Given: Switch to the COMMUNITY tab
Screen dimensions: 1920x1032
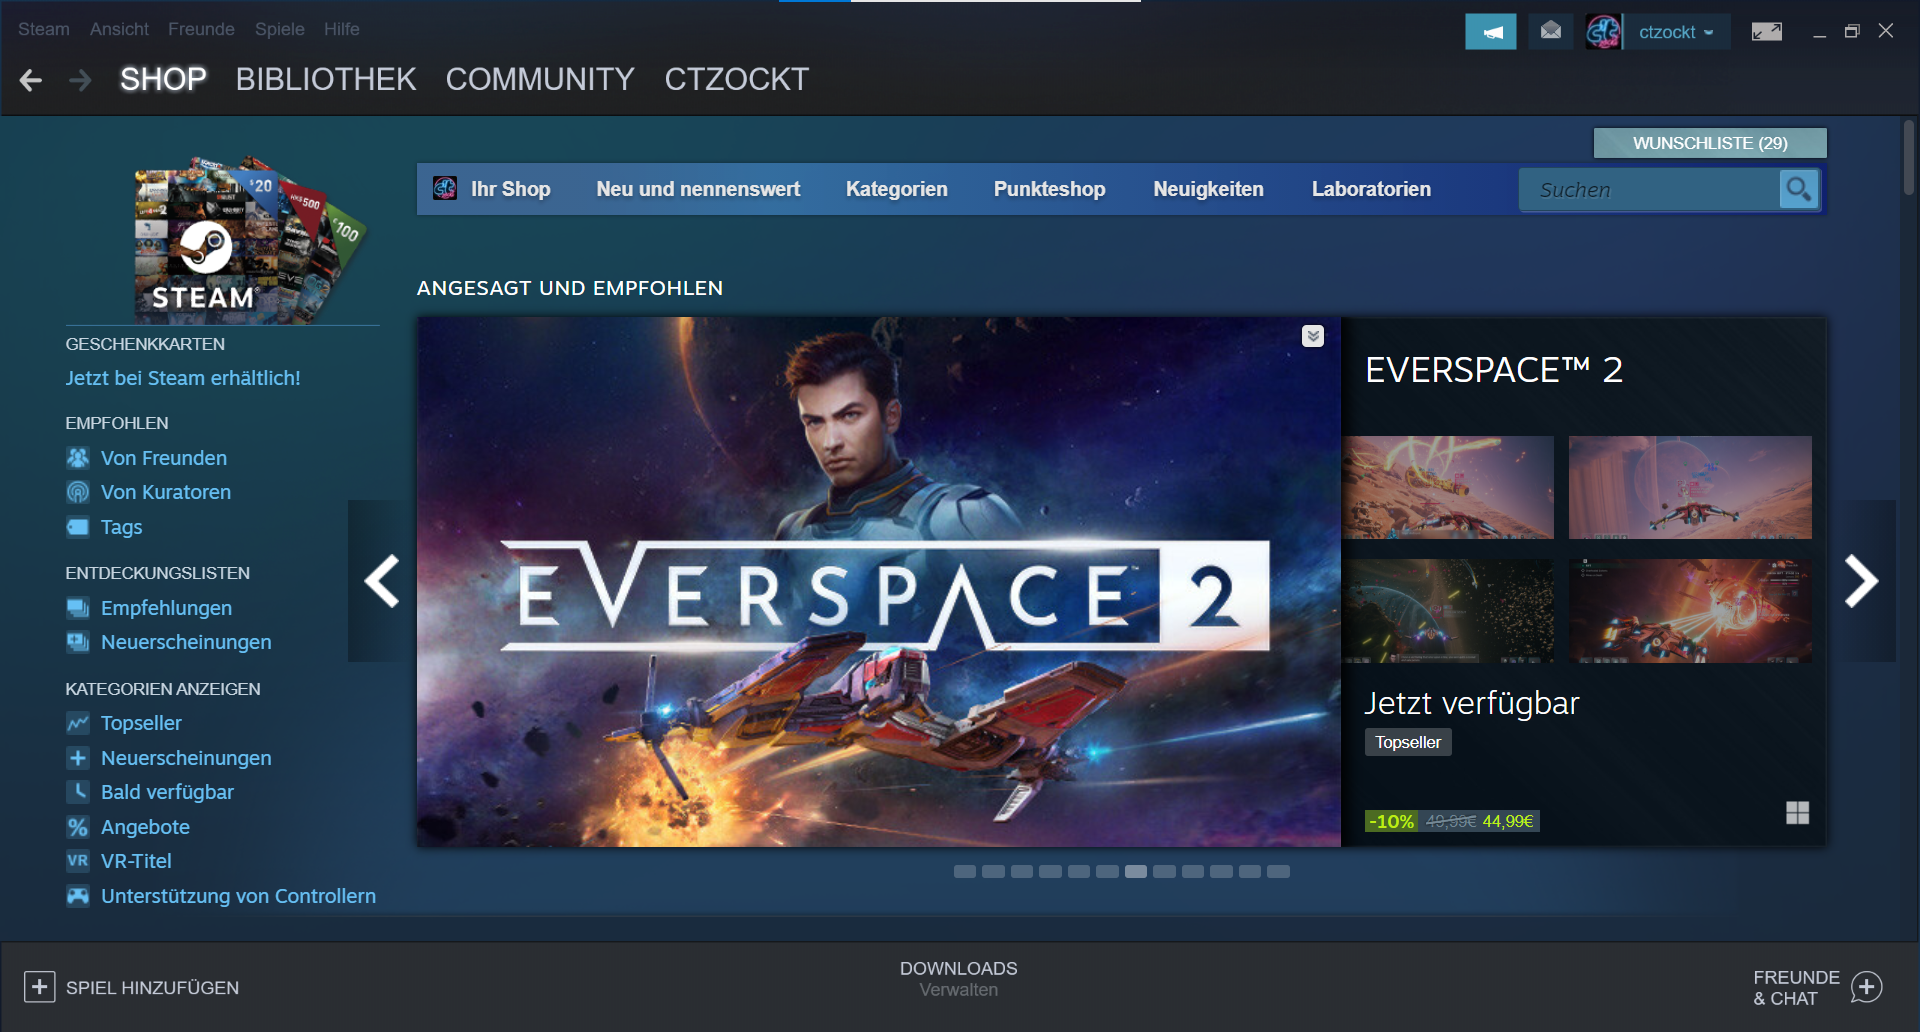Looking at the screenshot, I should point(540,79).
